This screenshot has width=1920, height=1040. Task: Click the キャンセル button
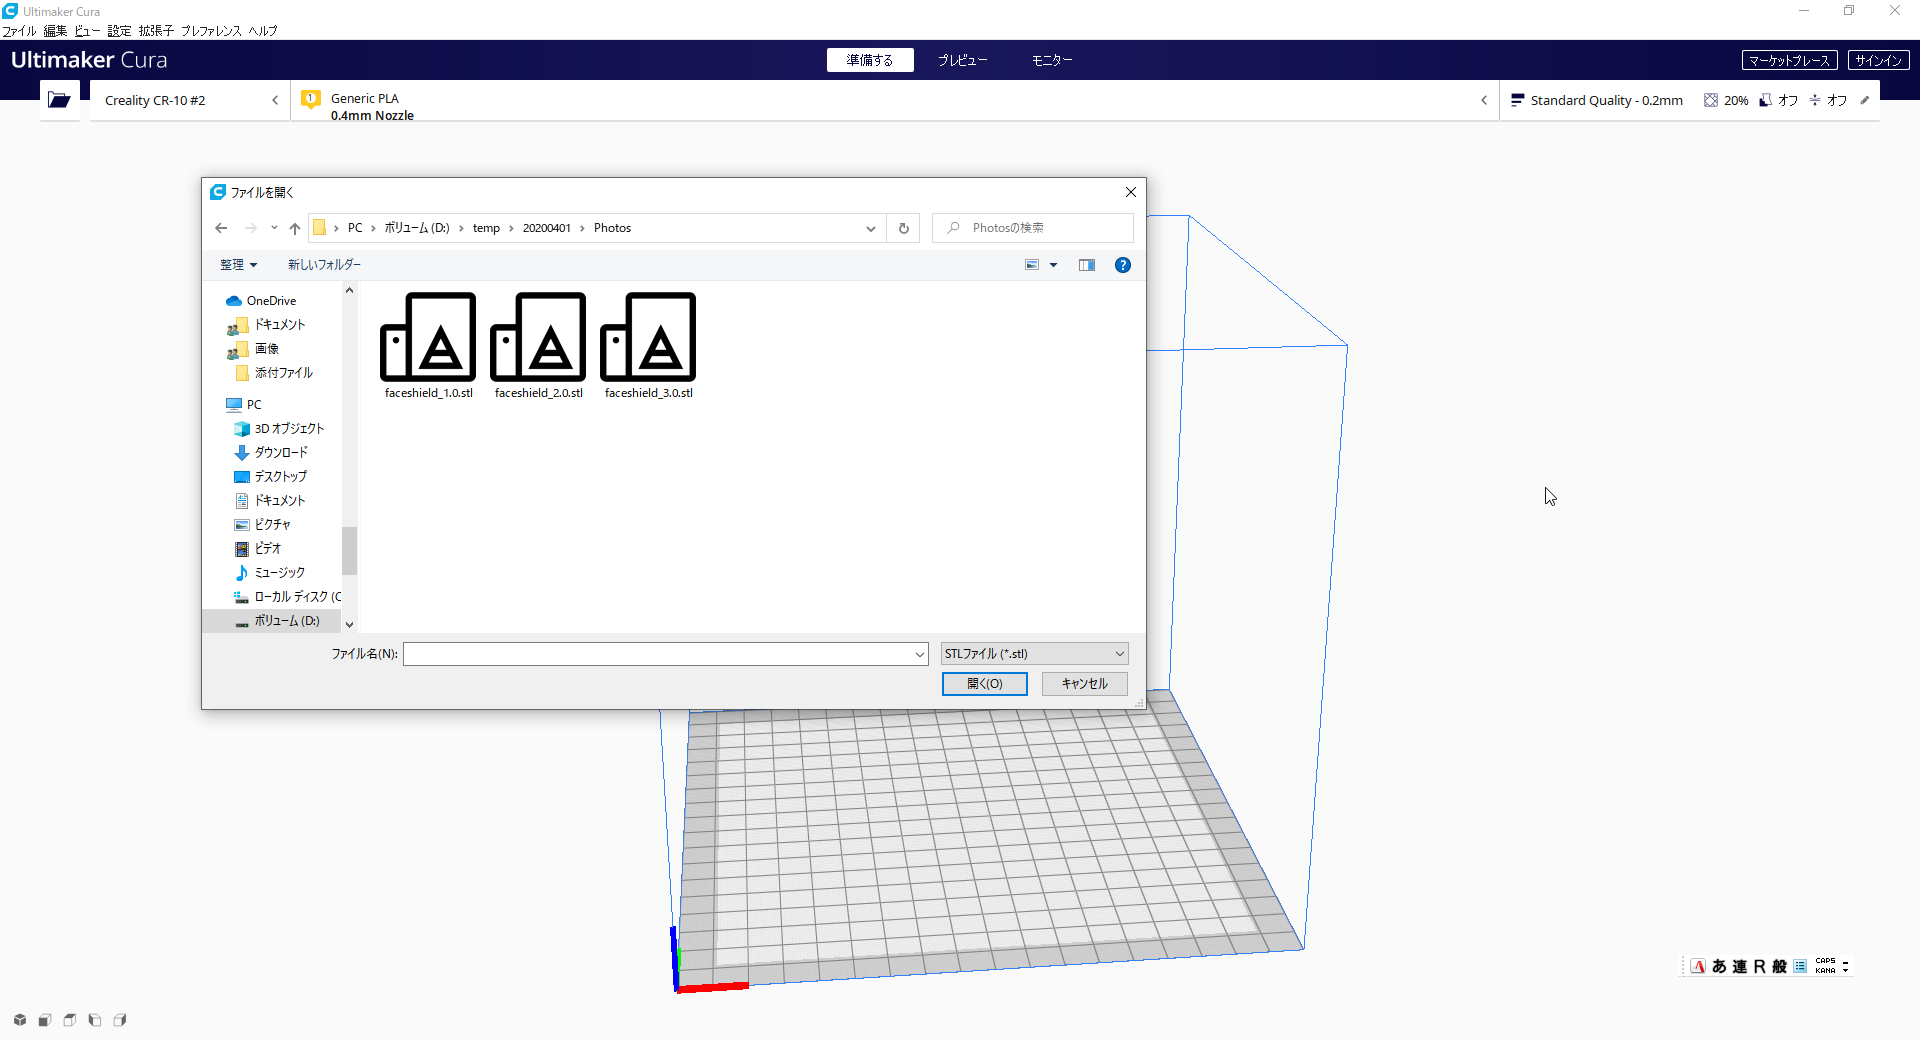tap(1085, 684)
